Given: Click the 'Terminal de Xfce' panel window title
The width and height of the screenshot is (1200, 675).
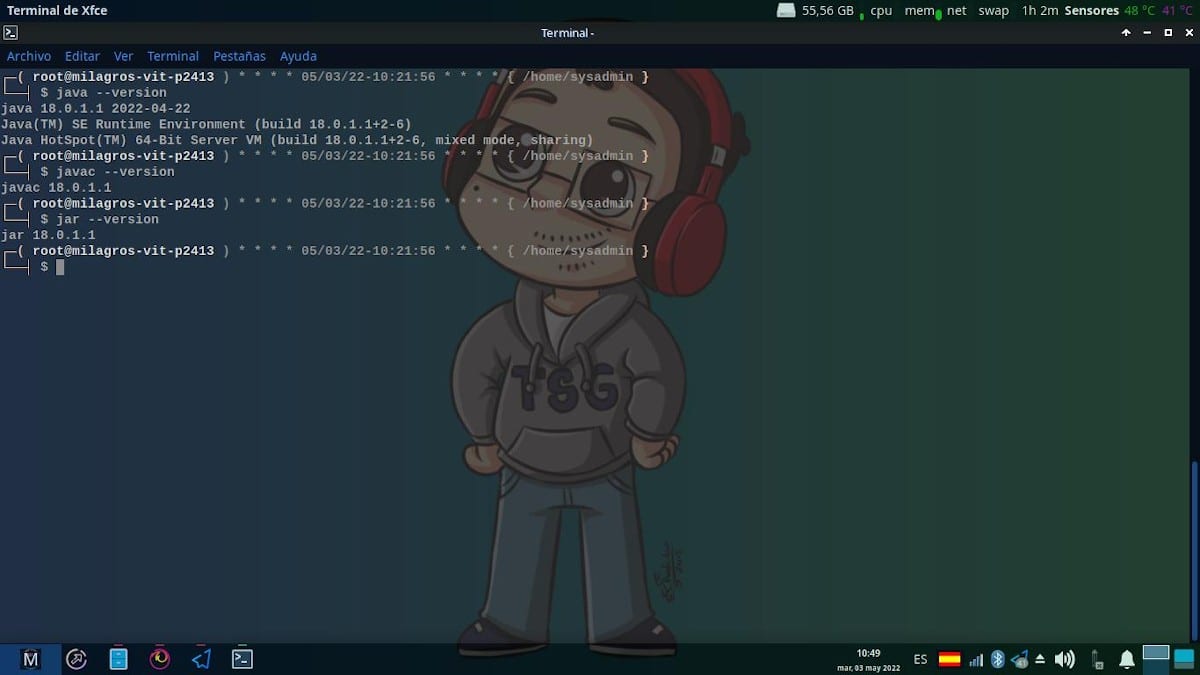Looking at the screenshot, I should pos(57,11).
